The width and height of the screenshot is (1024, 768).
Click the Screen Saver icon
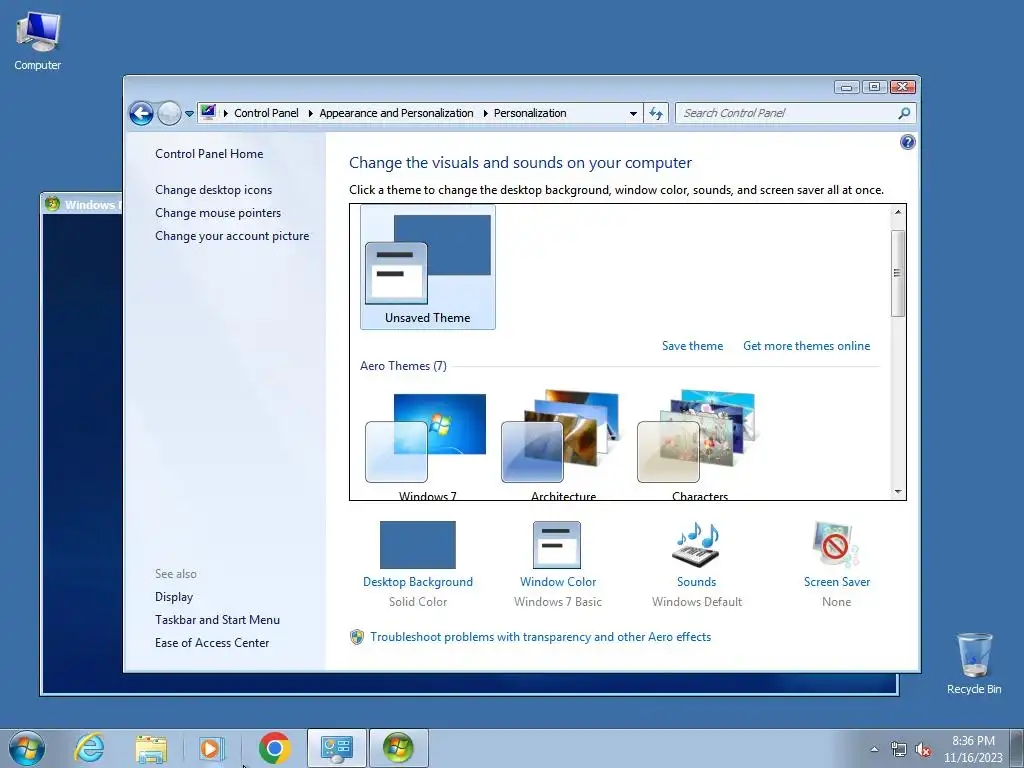[x=837, y=544]
